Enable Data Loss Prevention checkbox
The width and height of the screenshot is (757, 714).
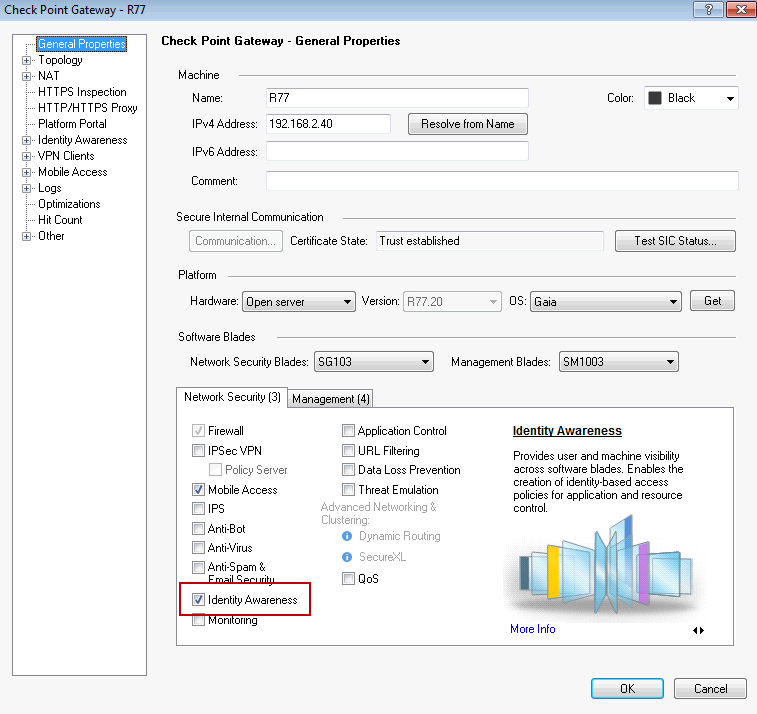(x=348, y=470)
